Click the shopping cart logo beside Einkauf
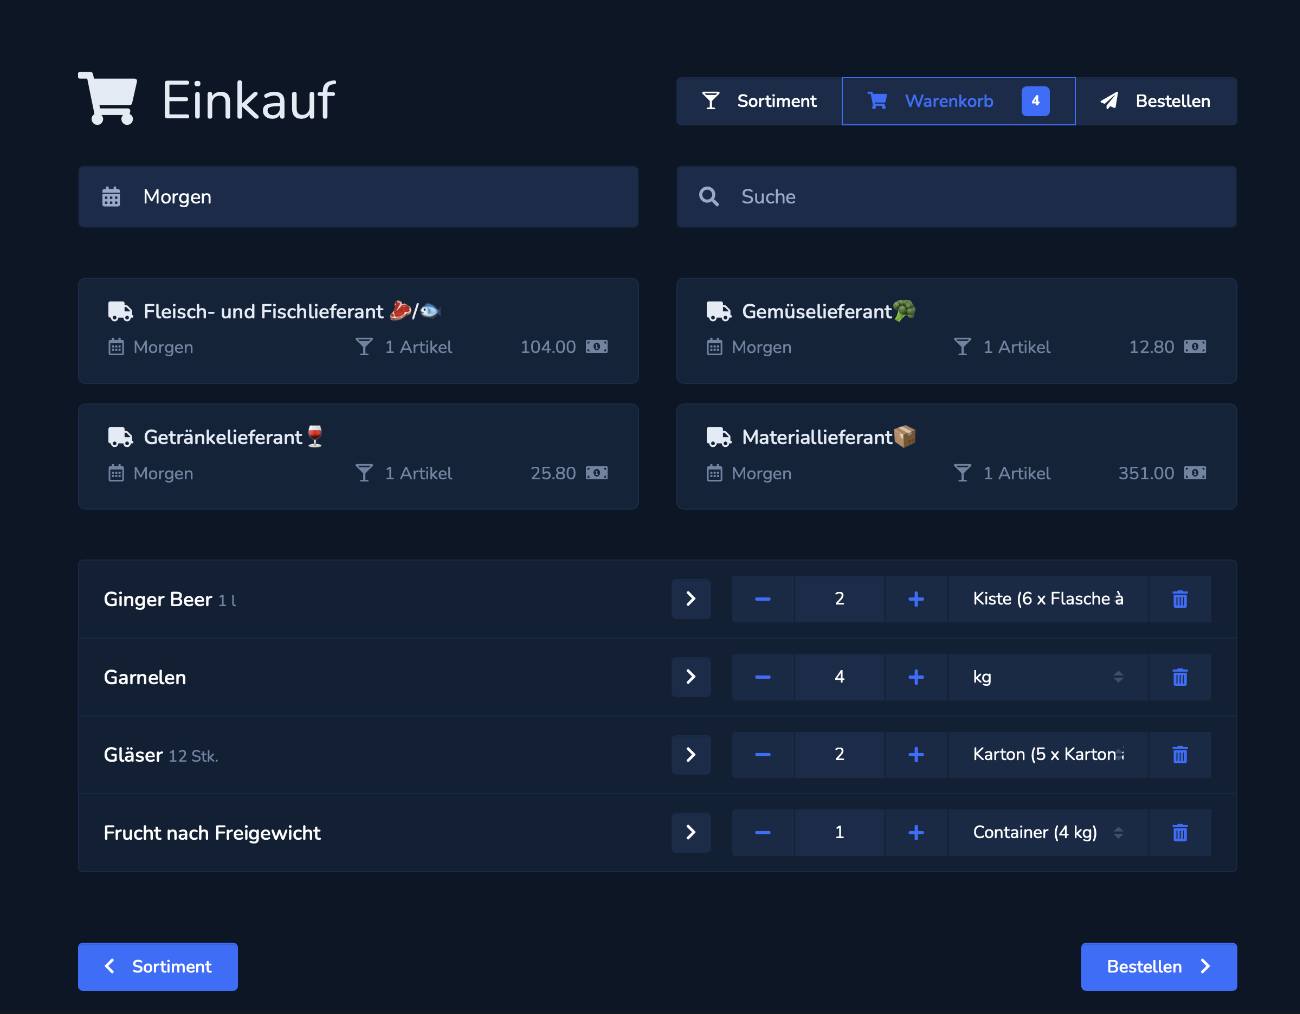 coord(107,98)
